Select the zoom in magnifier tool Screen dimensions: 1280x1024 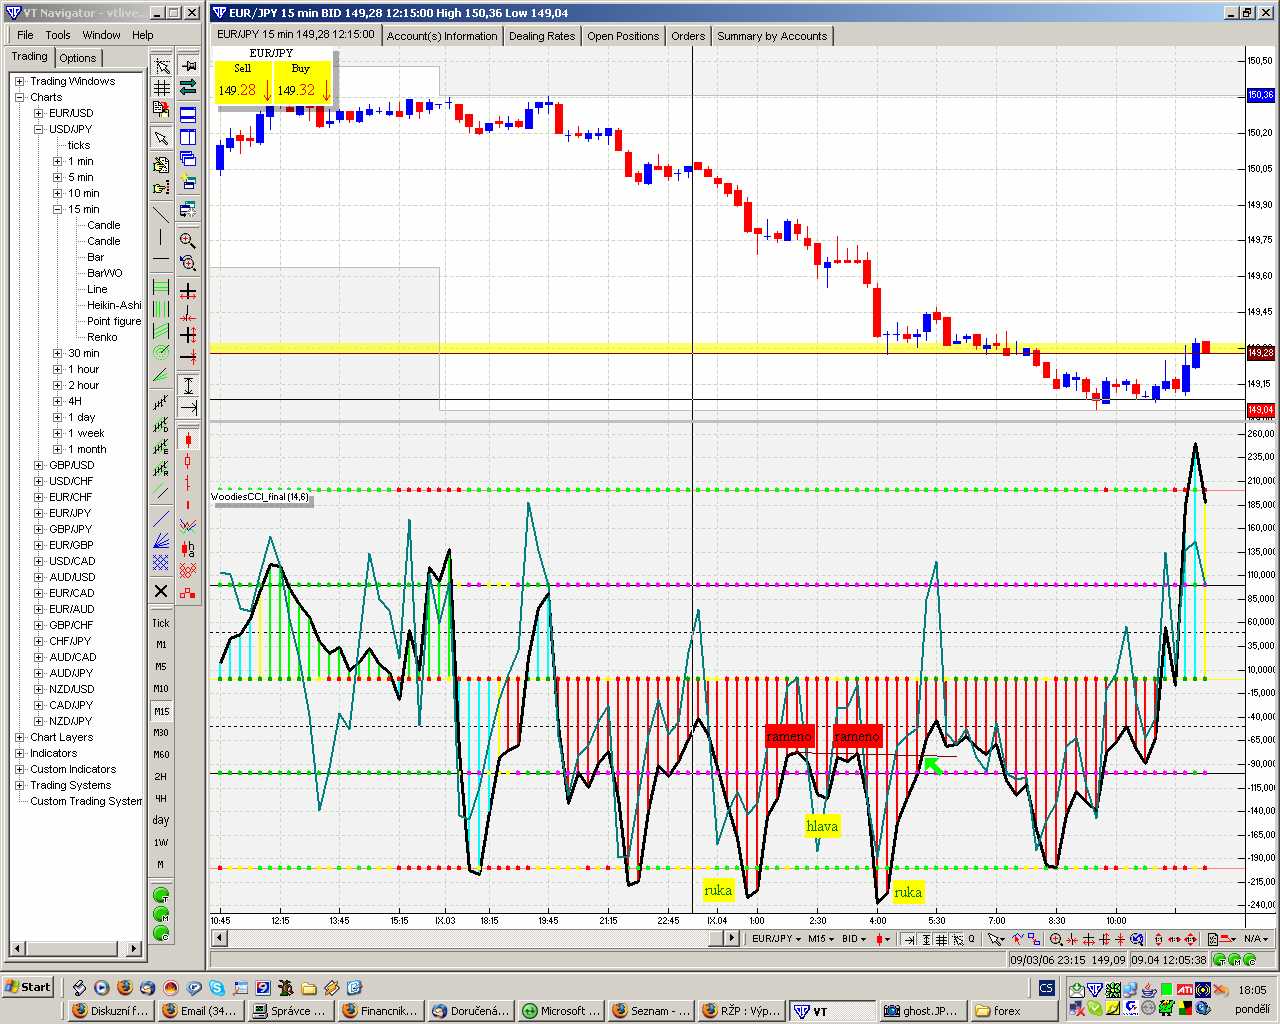coord(187,240)
